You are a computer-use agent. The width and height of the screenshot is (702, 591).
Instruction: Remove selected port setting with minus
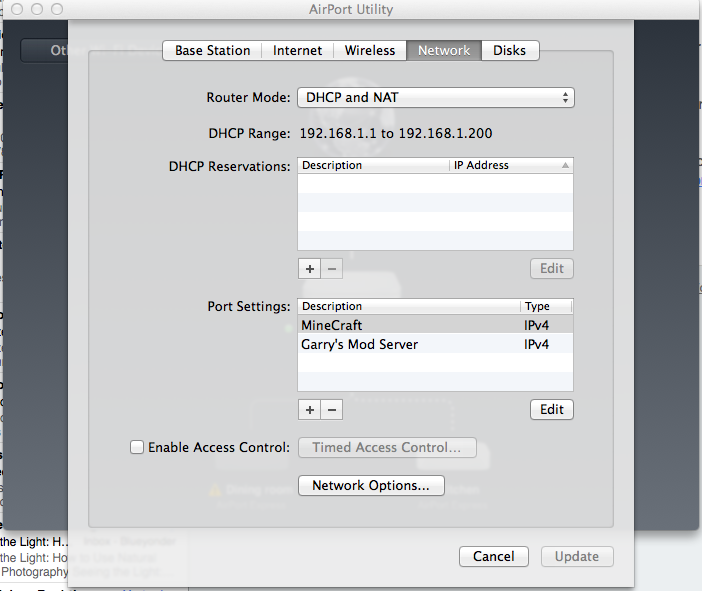pos(332,410)
